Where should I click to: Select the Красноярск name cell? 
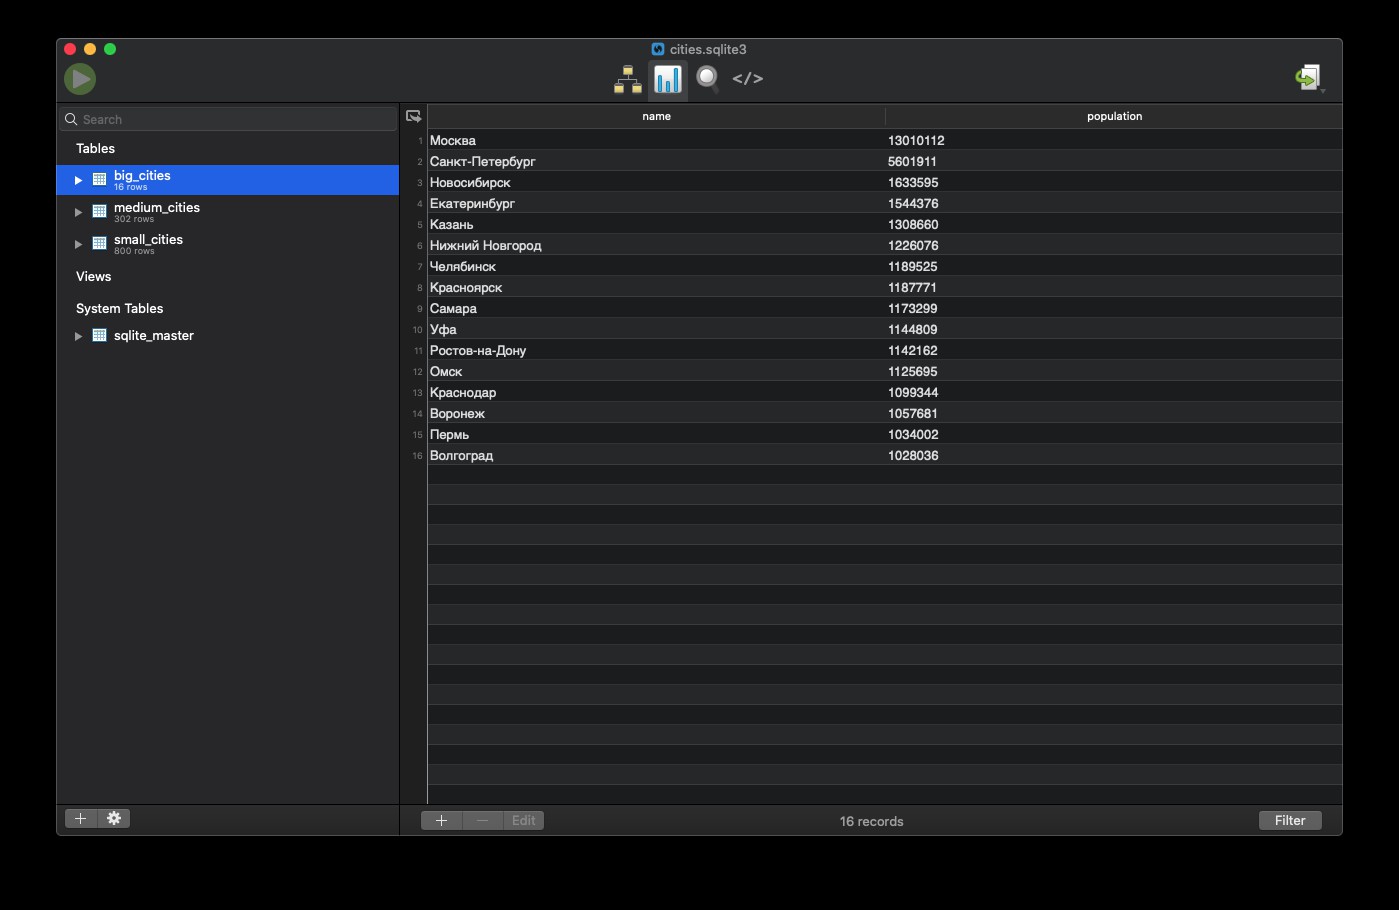click(x=656, y=287)
